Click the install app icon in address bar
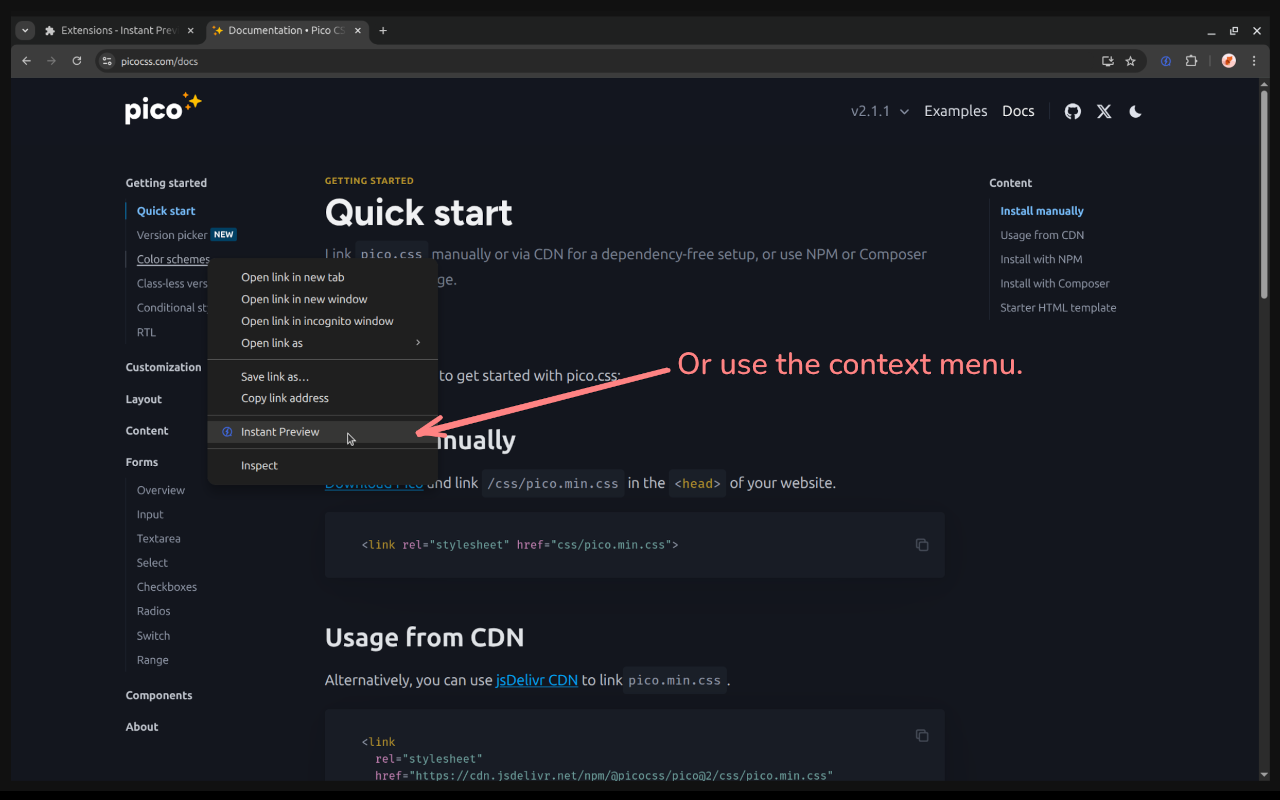The image size is (1280, 800). [1107, 61]
